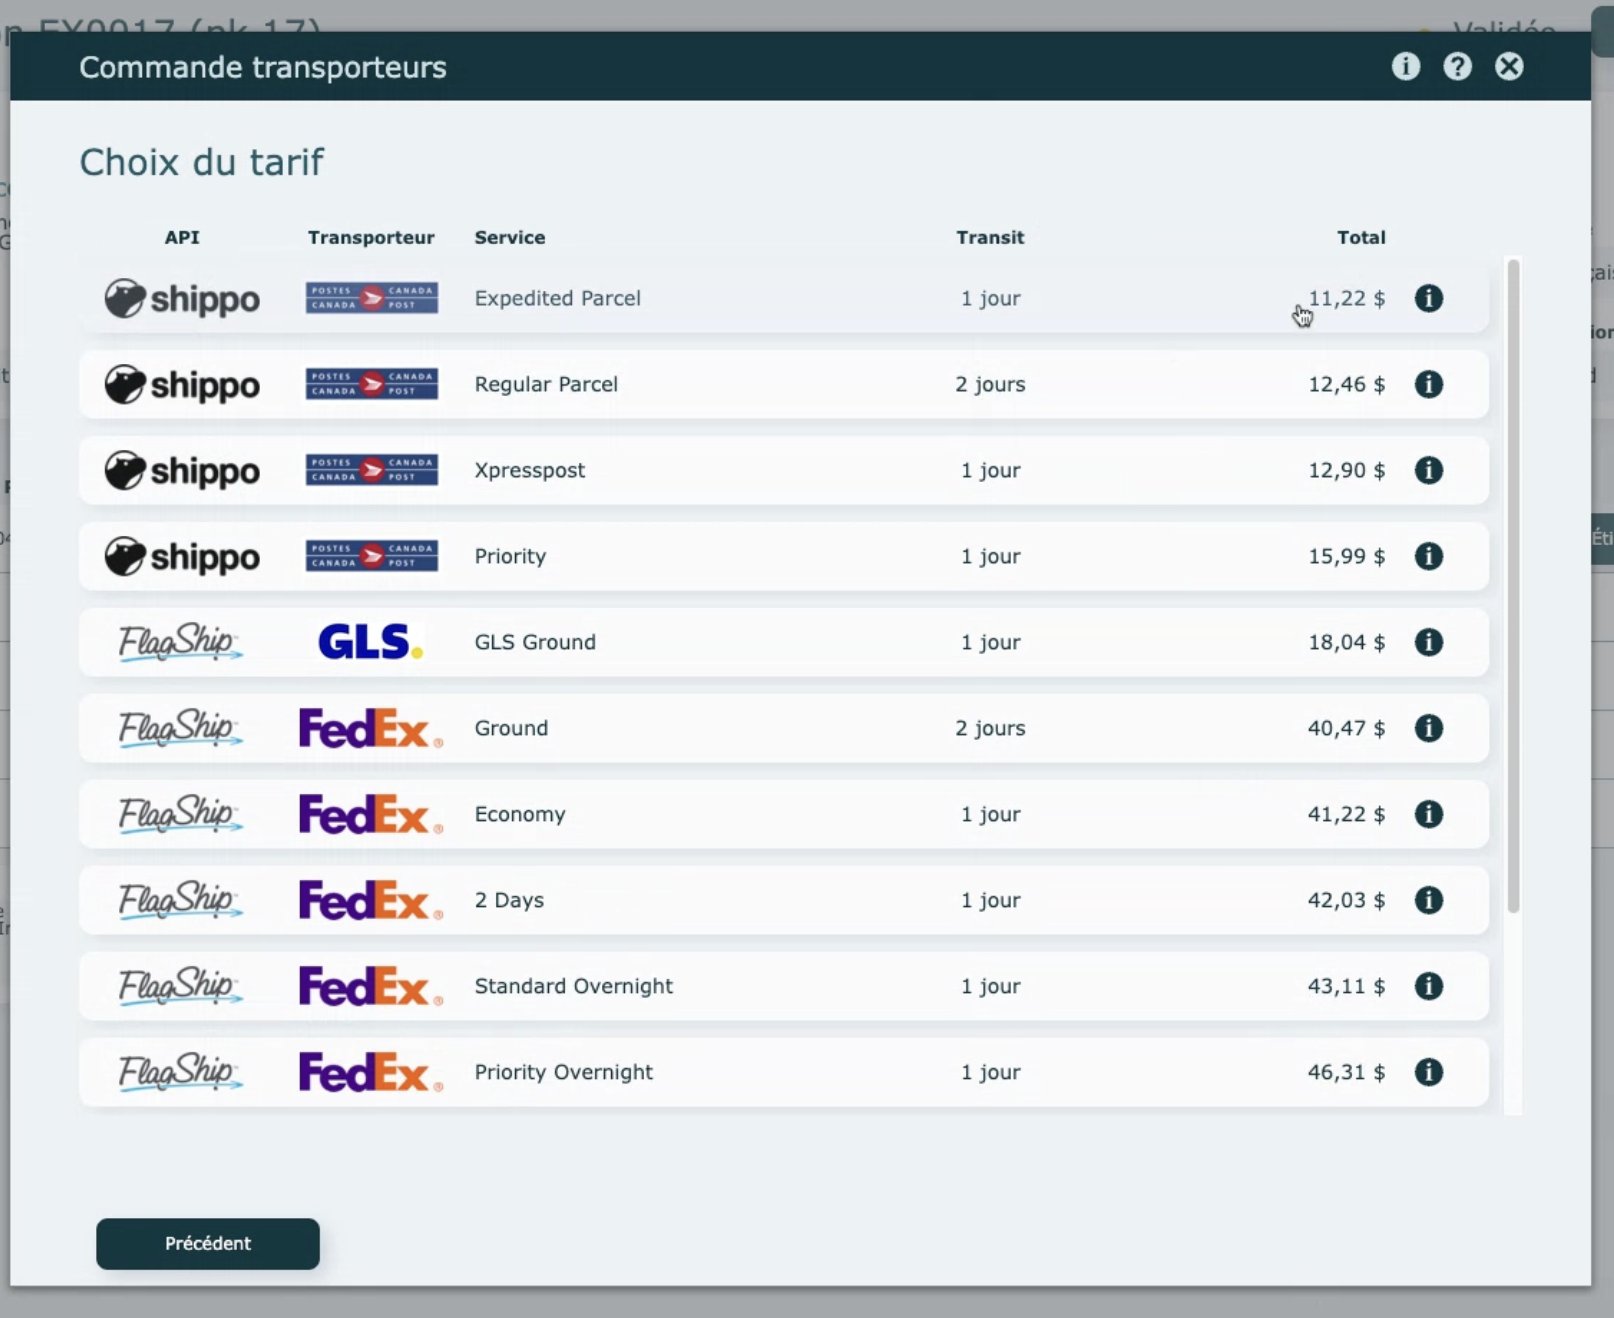
Task: Click the FedEx logo on Priority Overnight row
Action: pyautogui.click(x=370, y=1072)
